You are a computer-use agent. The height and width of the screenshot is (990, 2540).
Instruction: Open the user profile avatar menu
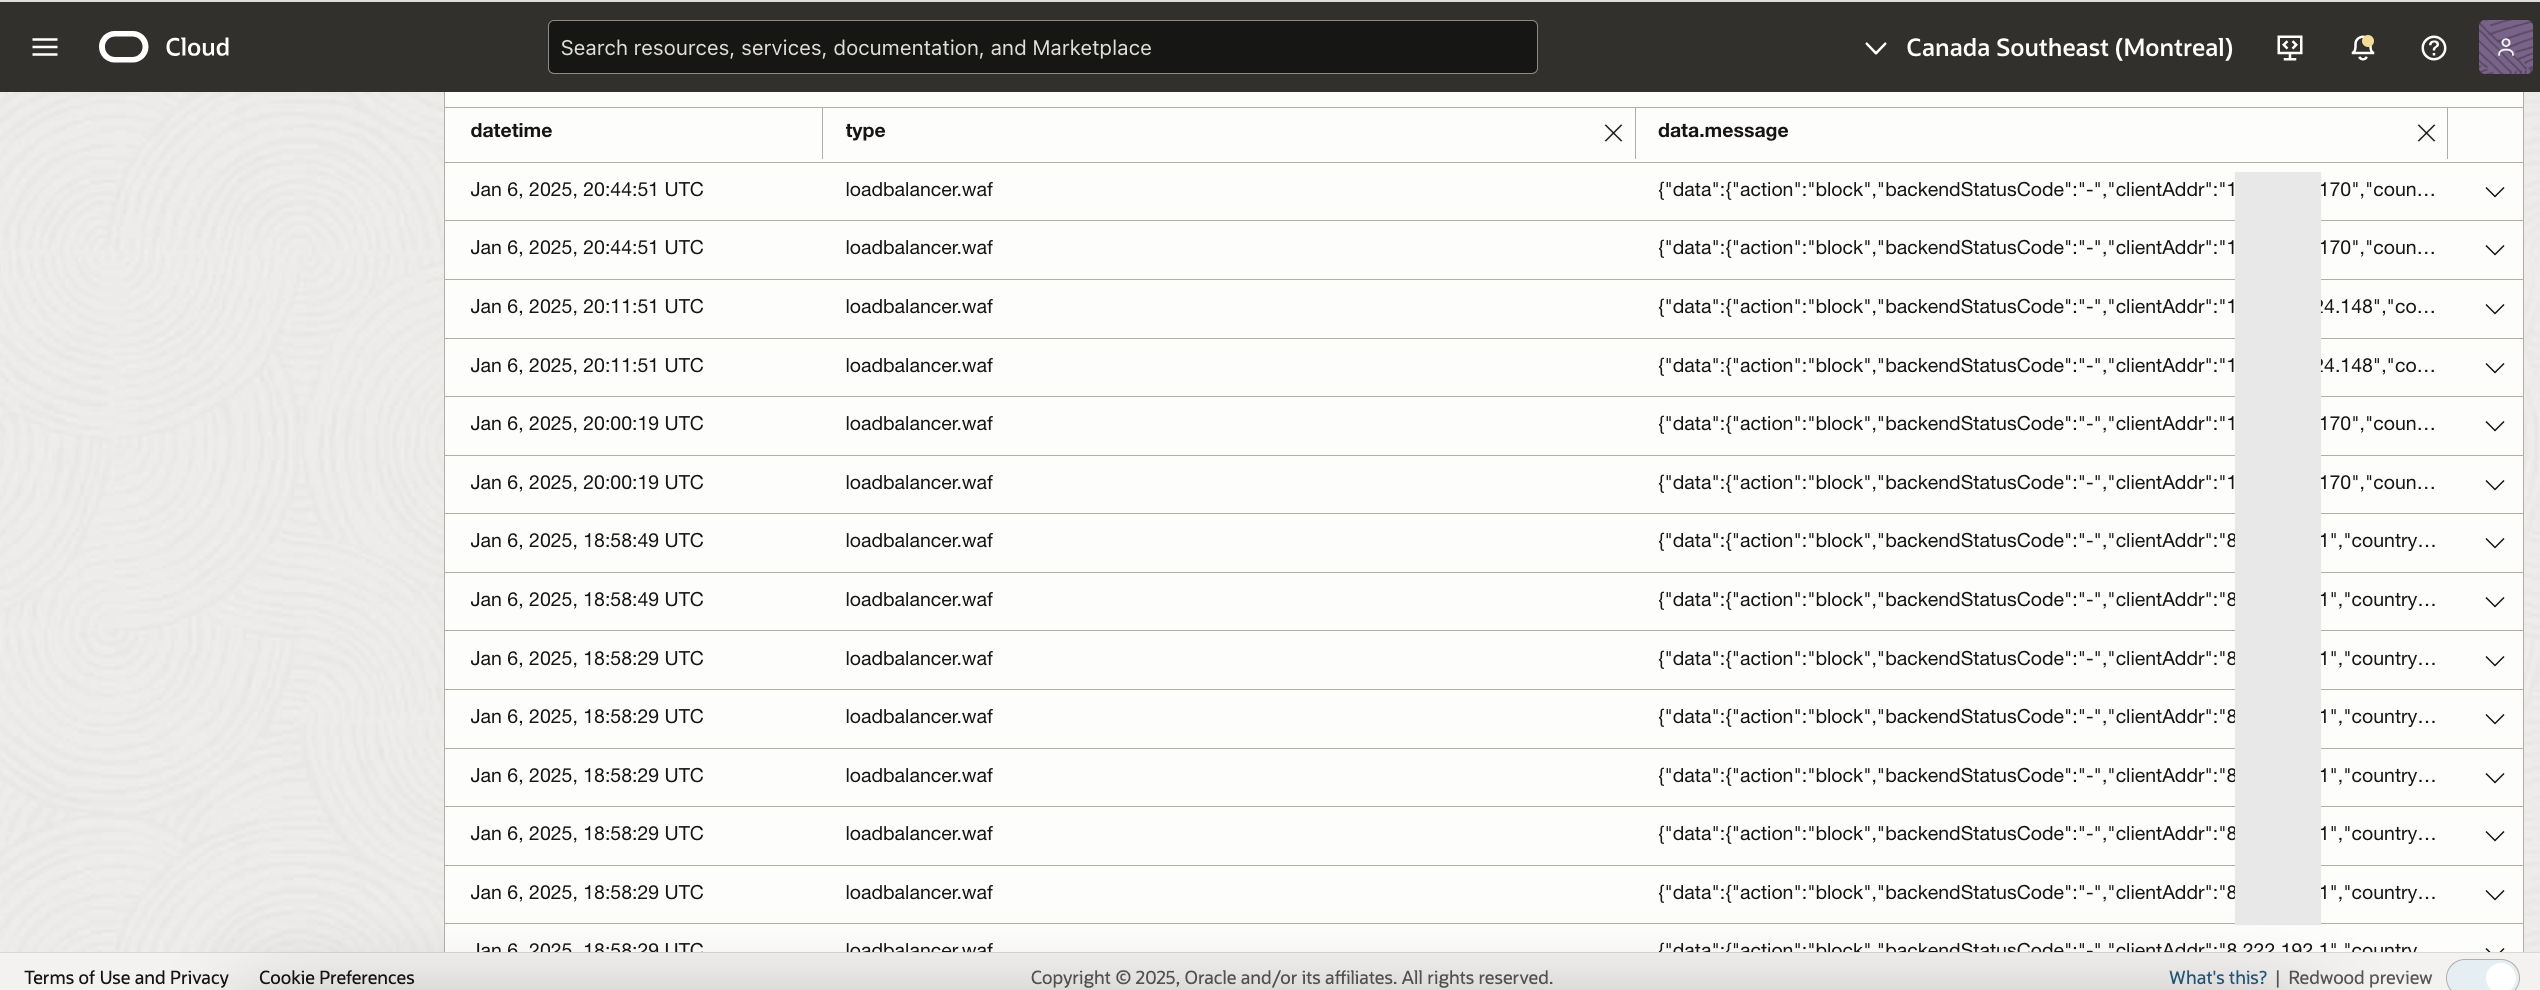pyautogui.click(x=2506, y=47)
